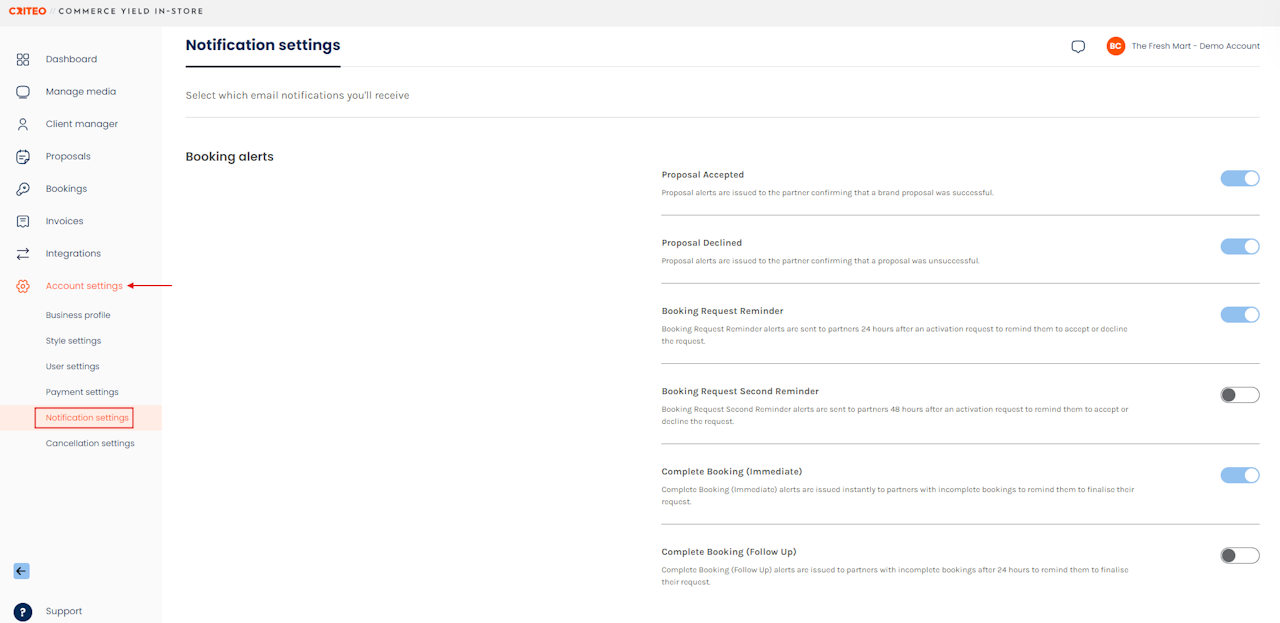The image size is (1280, 623).
Task: Click the Support question mark icon
Action: pyautogui.click(x=23, y=612)
